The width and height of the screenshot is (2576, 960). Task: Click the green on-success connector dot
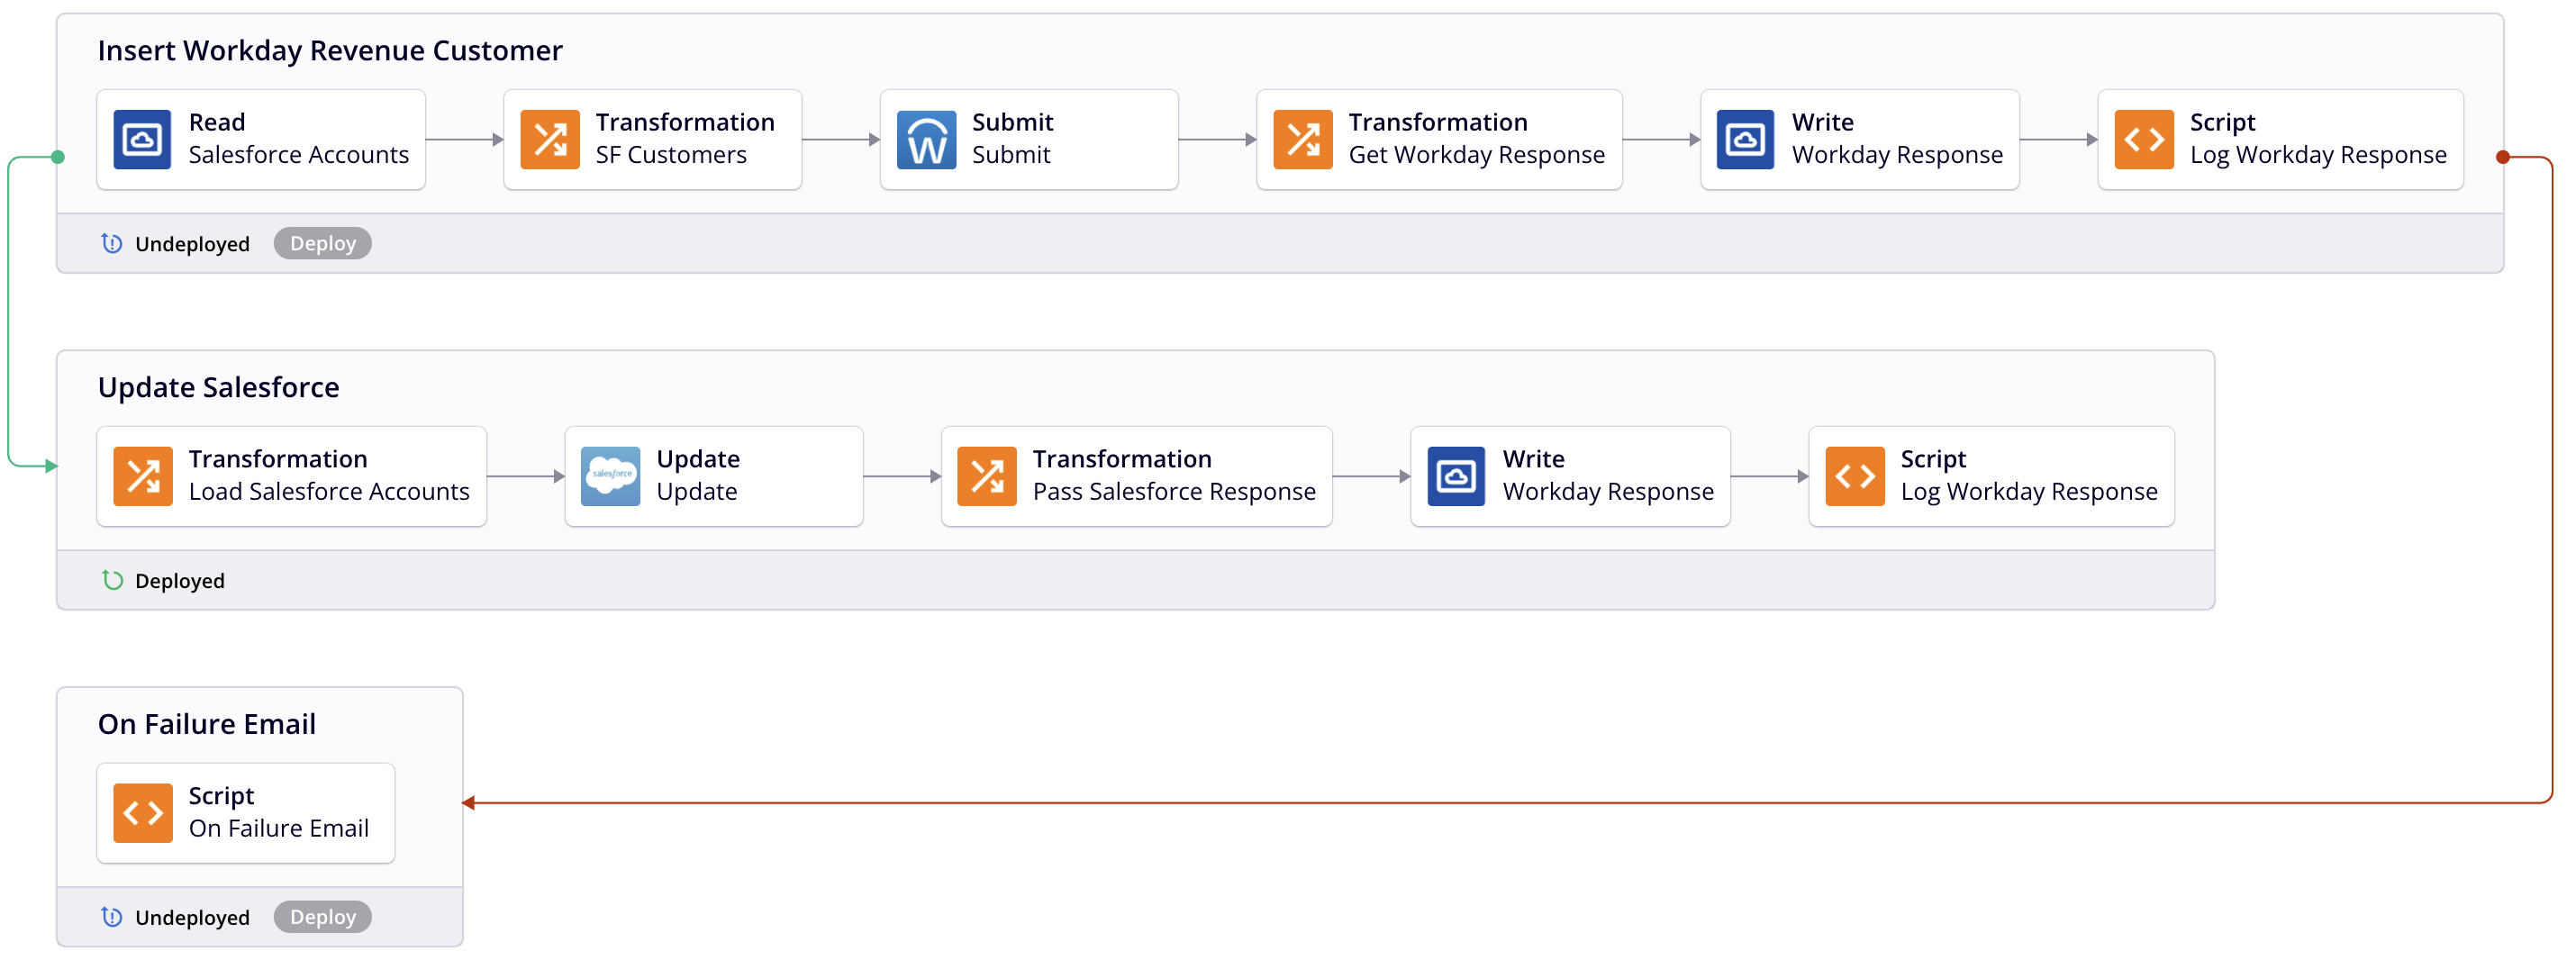pyautogui.click(x=58, y=157)
